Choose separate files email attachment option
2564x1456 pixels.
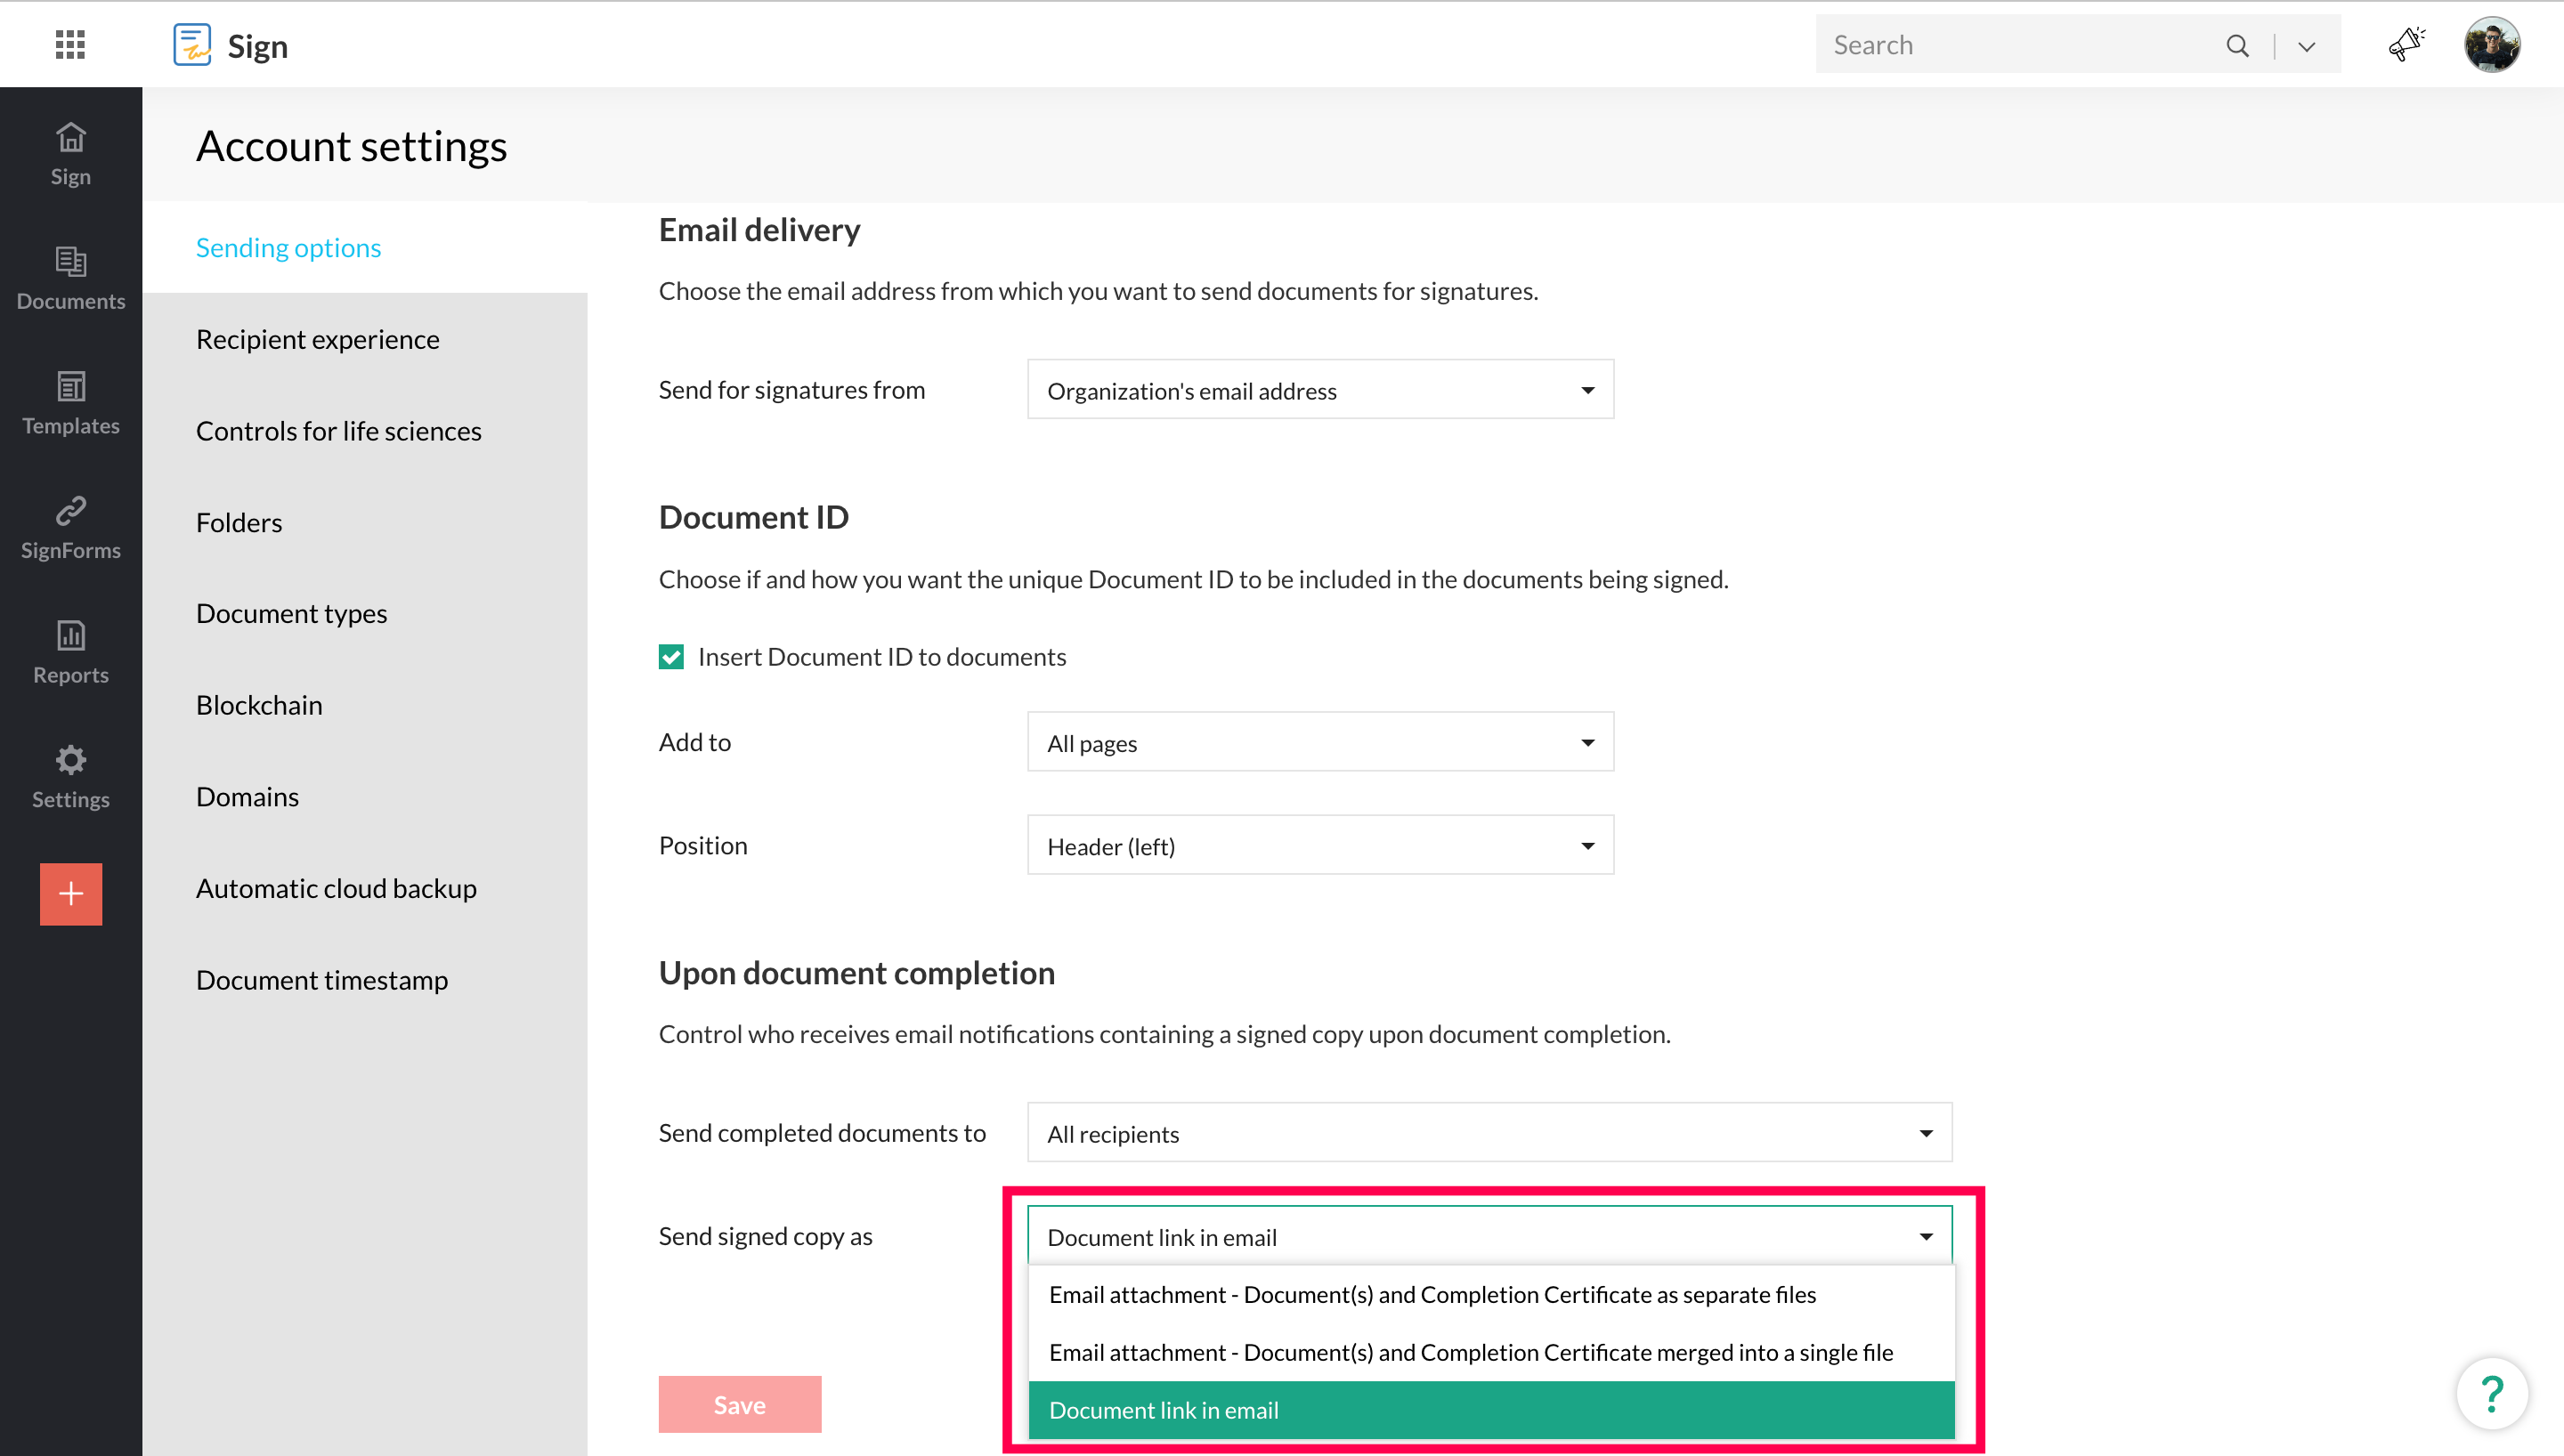click(x=1432, y=1295)
